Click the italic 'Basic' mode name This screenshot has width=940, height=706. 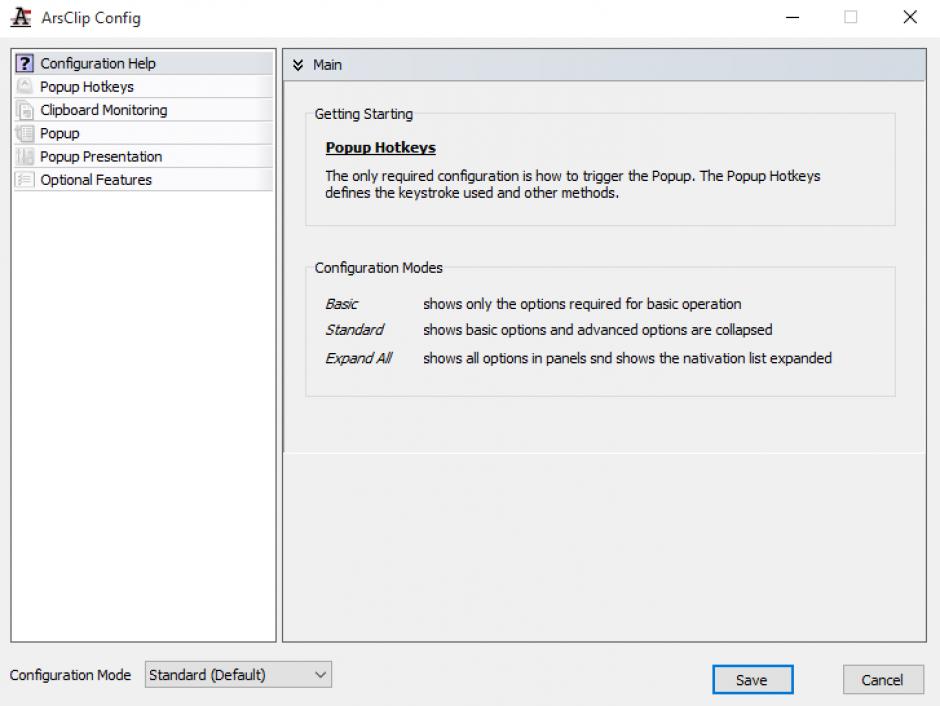click(341, 304)
